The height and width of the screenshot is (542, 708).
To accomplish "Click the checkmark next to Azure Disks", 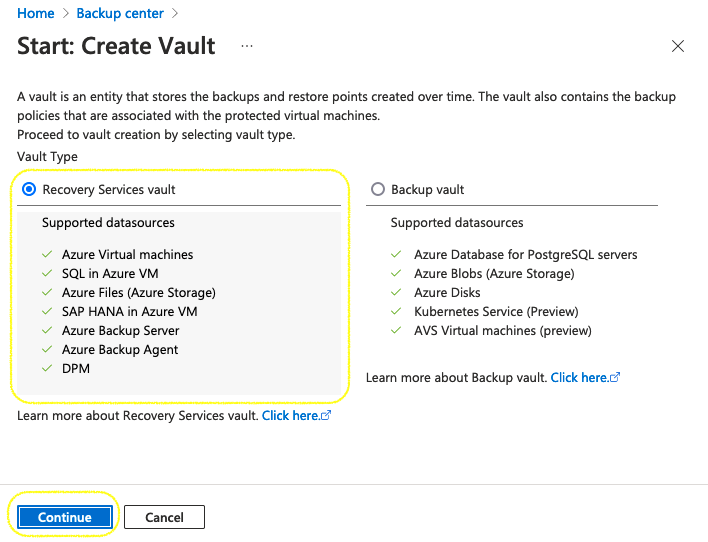I will pos(396,292).
